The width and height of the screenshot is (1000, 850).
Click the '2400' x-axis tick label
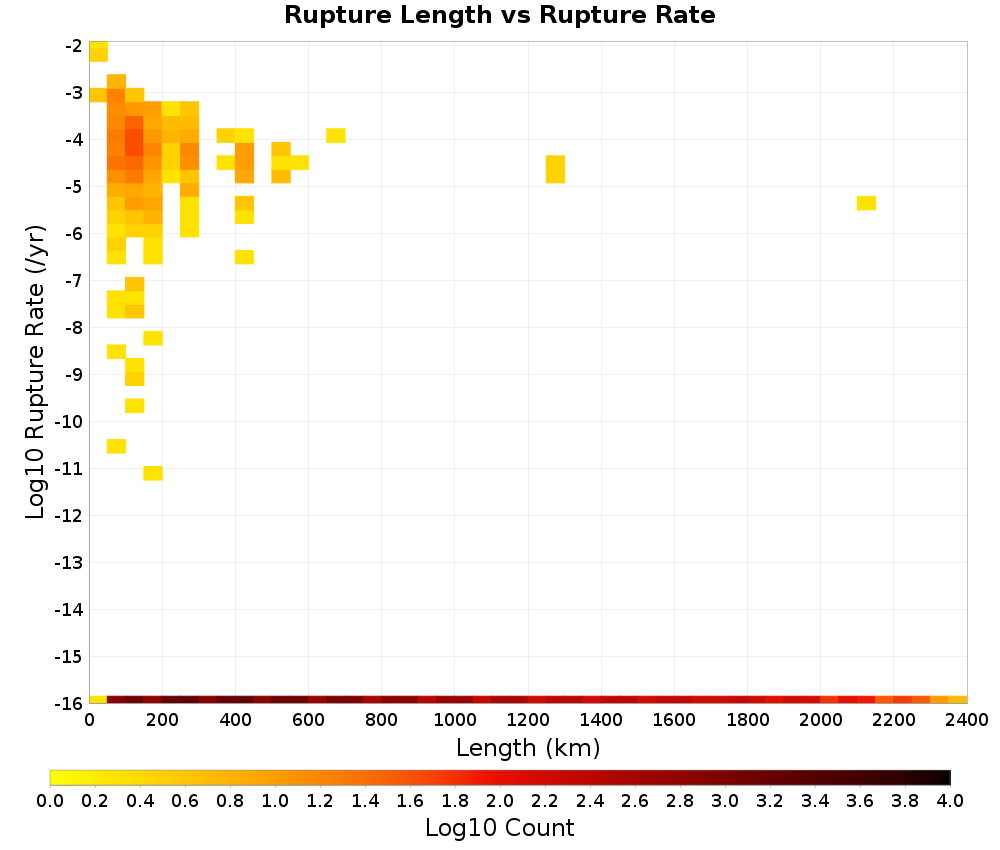(967, 720)
